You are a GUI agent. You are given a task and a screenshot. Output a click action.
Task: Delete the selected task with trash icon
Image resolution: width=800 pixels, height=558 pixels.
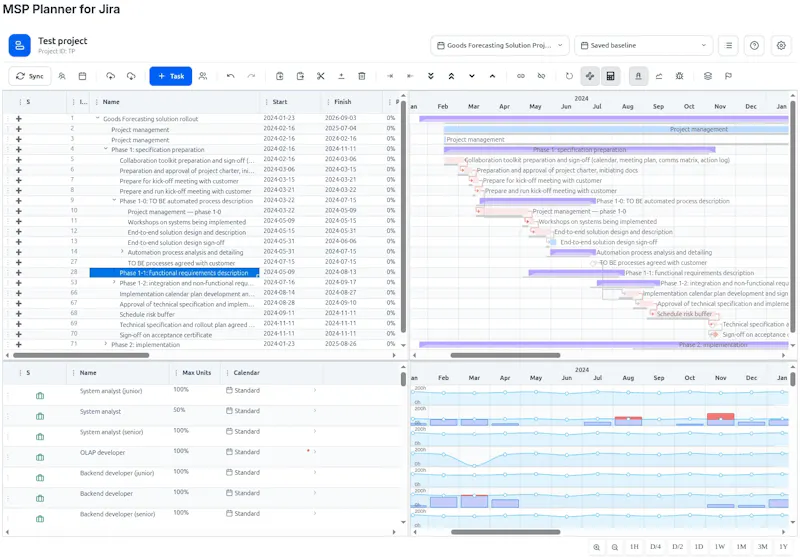click(362, 76)
